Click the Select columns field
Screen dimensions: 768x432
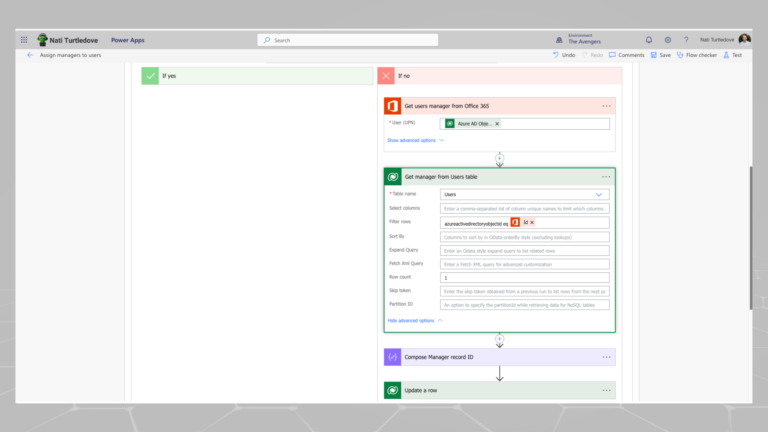point(525,209)
